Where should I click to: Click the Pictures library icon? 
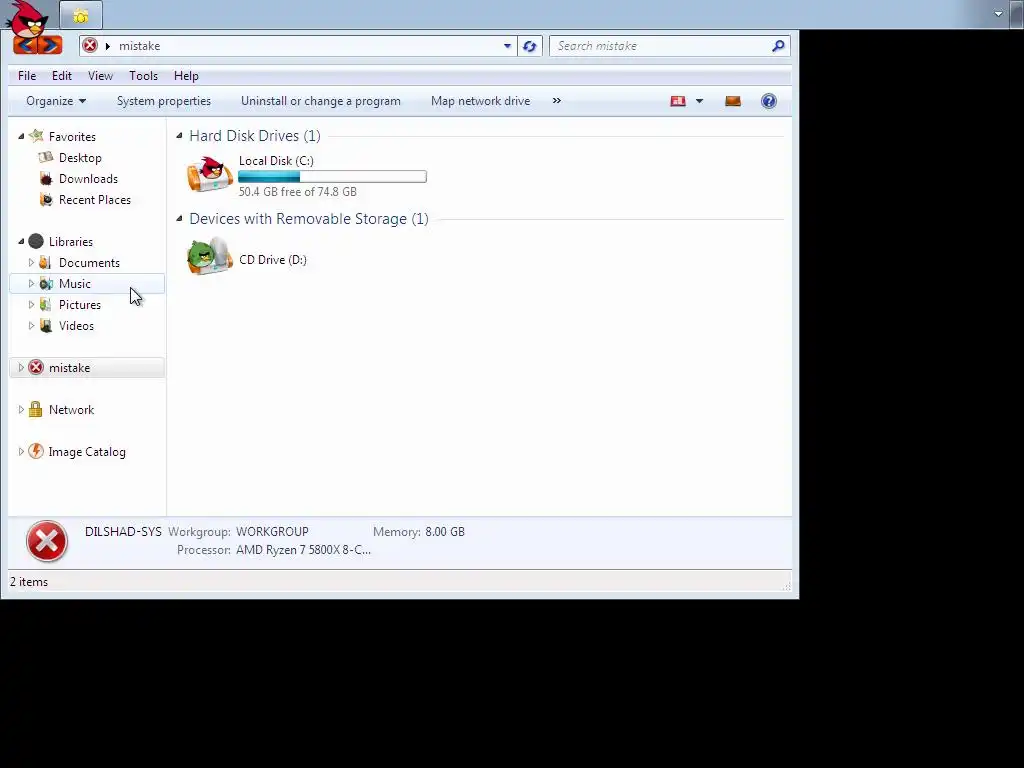[x=45, y=304]
